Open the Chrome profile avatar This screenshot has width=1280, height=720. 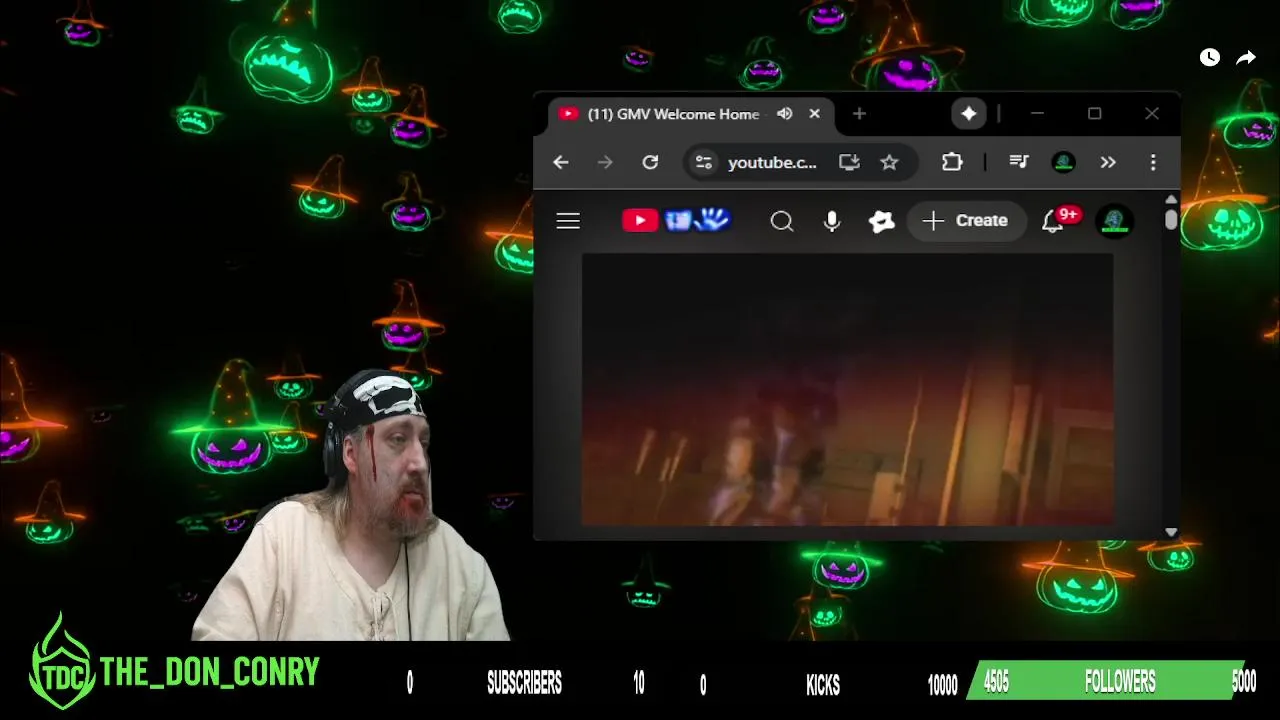[1063, 162]
